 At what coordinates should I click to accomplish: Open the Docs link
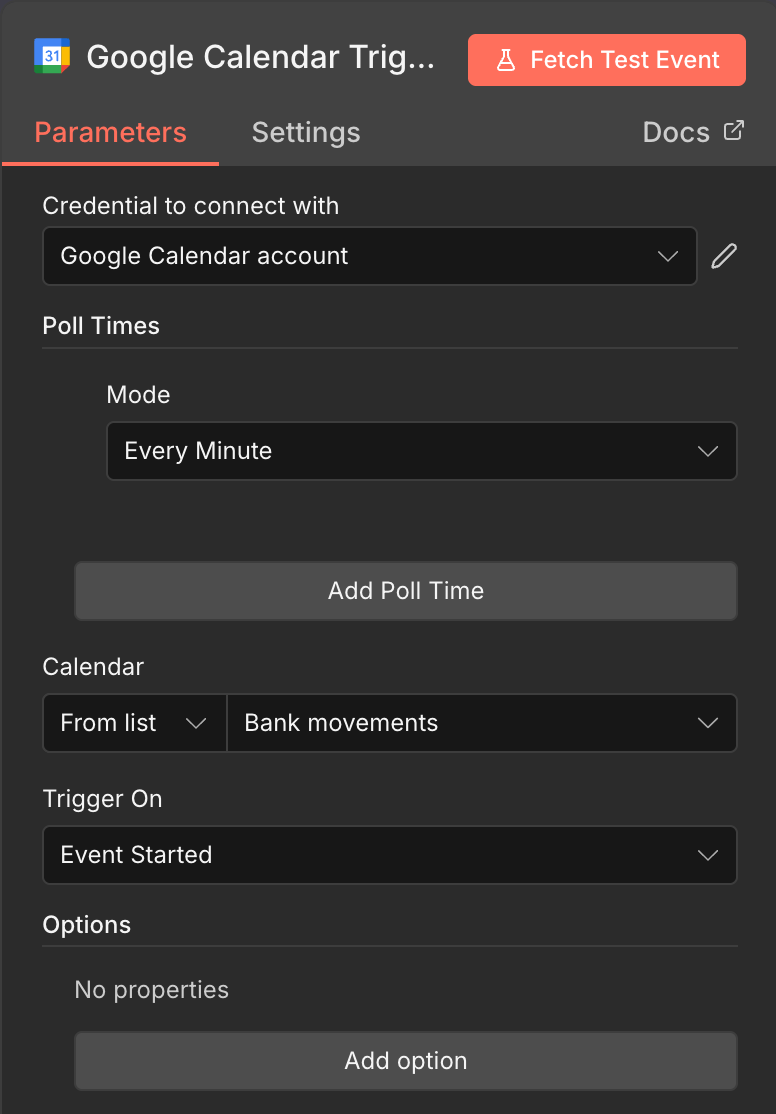tap(676, 133)
